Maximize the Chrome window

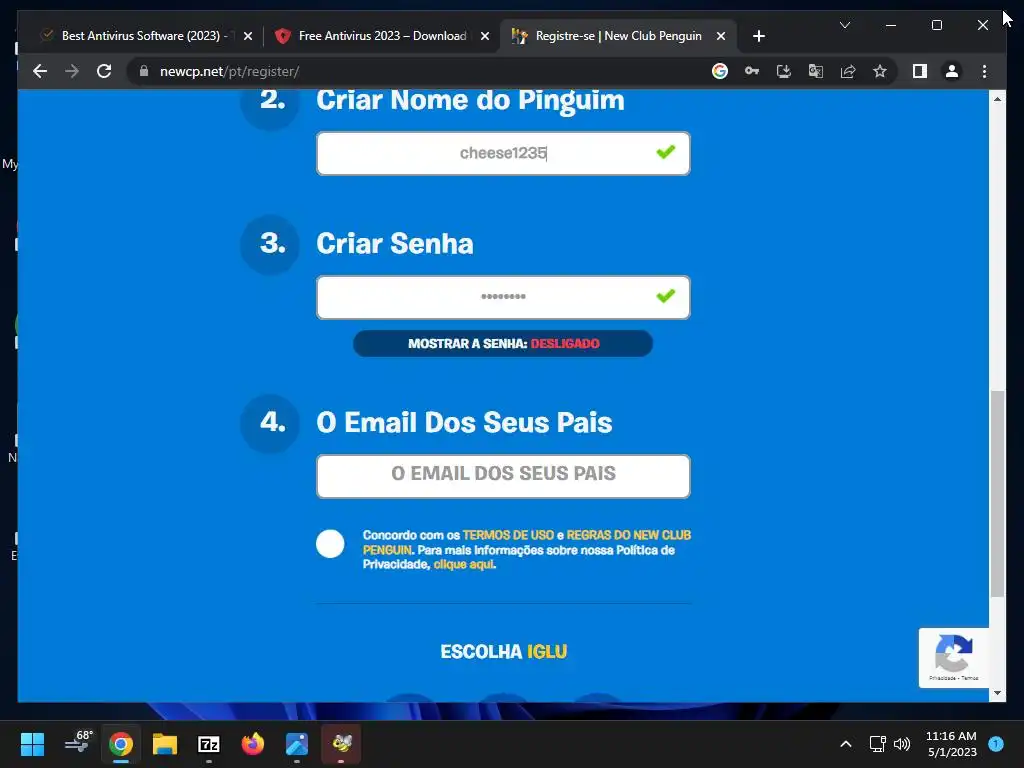coord(936,25)
